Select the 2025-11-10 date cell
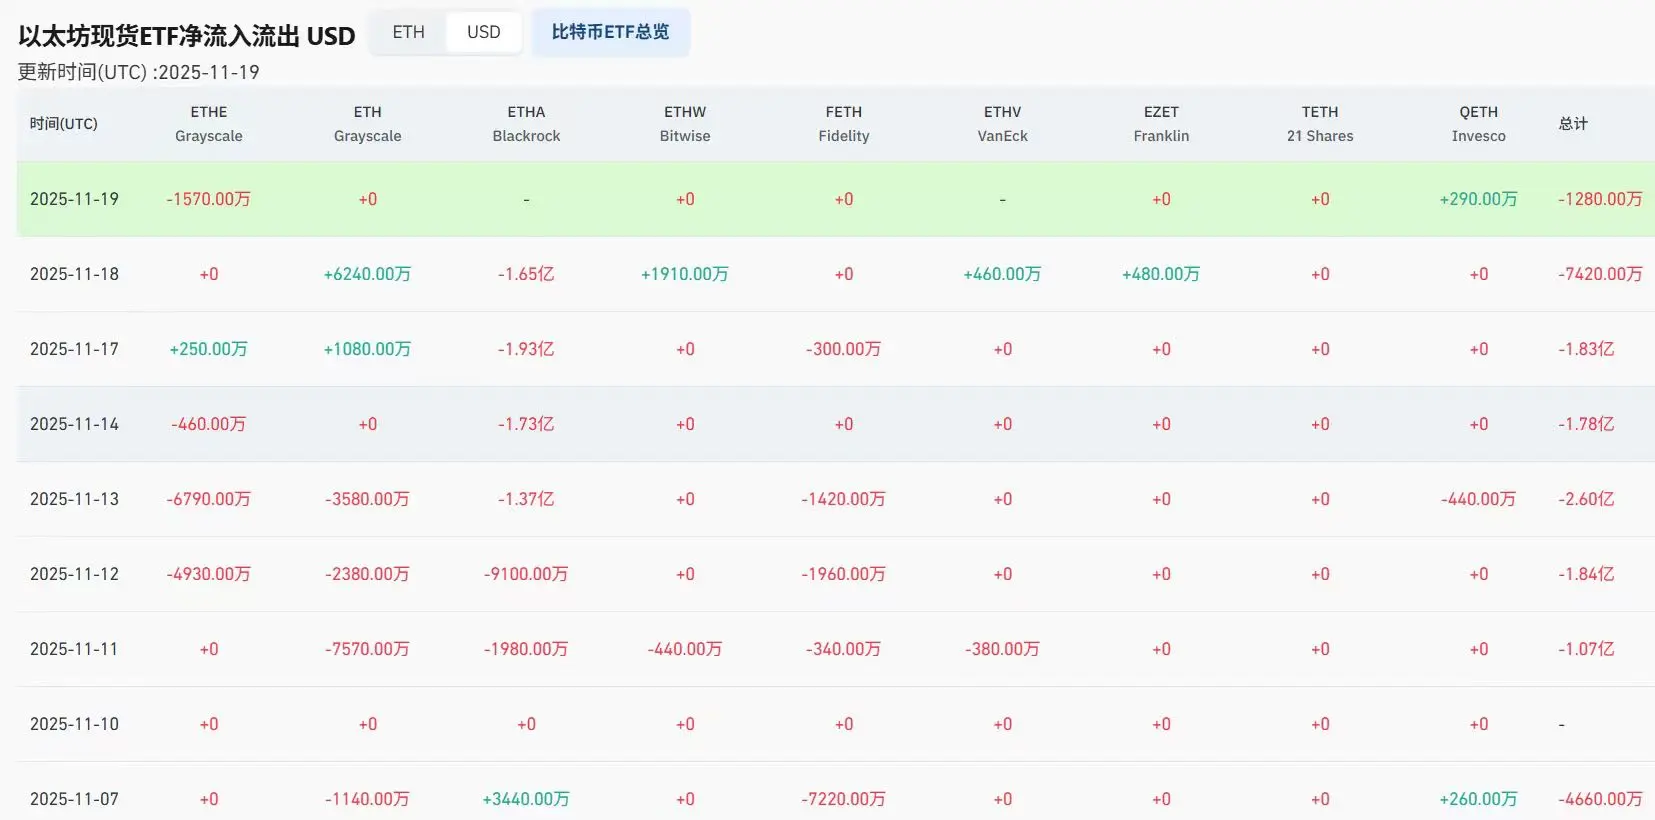Viewport: 1655px width, 820px height. coord(74,724)
